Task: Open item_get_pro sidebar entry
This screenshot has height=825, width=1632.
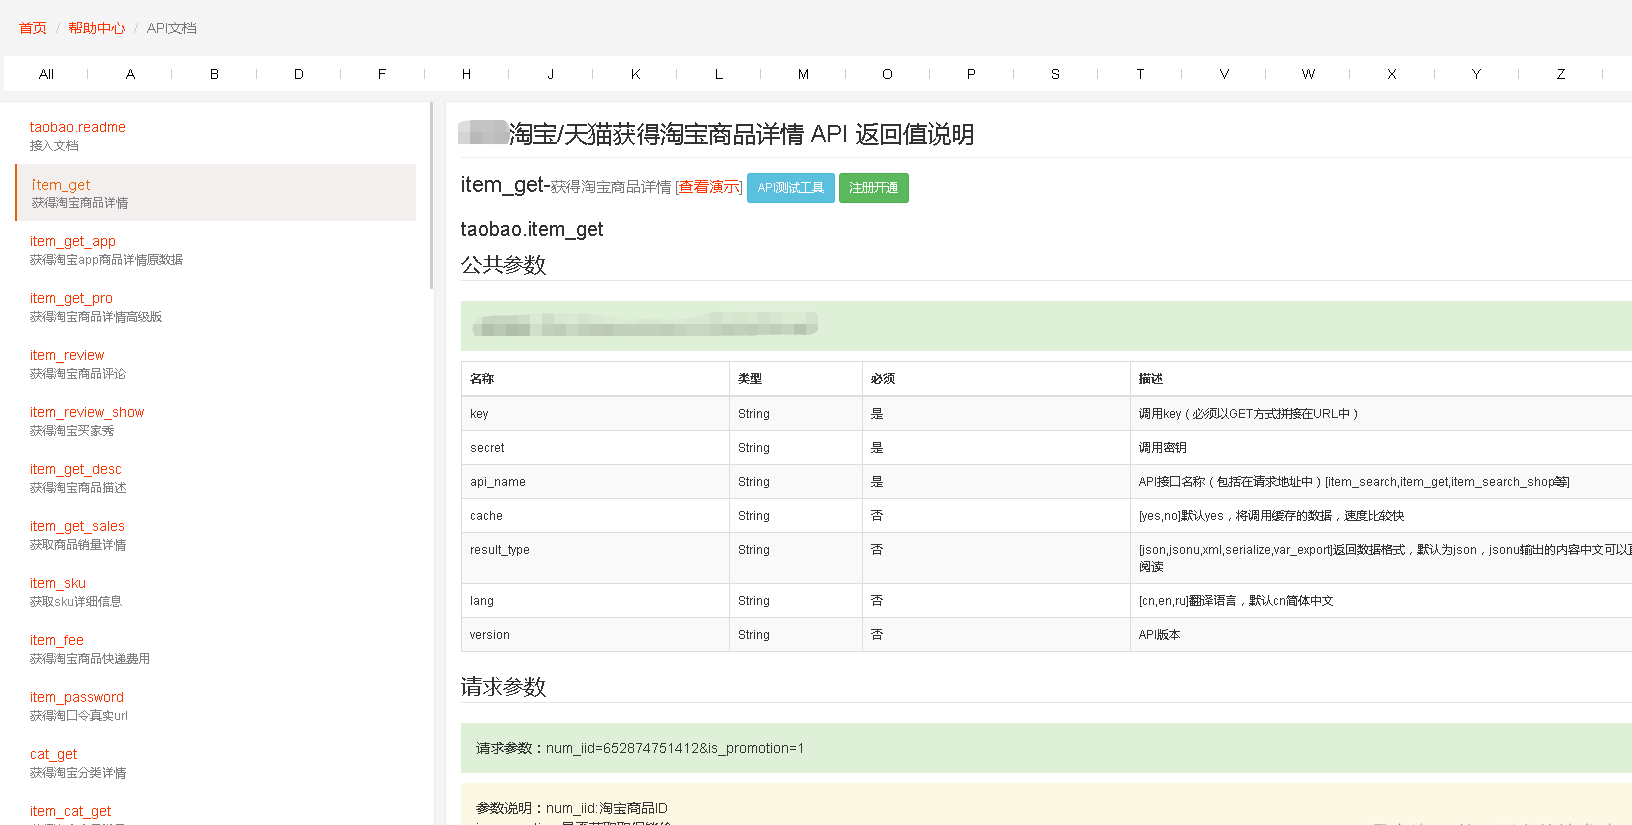Action: pos(216,307)
